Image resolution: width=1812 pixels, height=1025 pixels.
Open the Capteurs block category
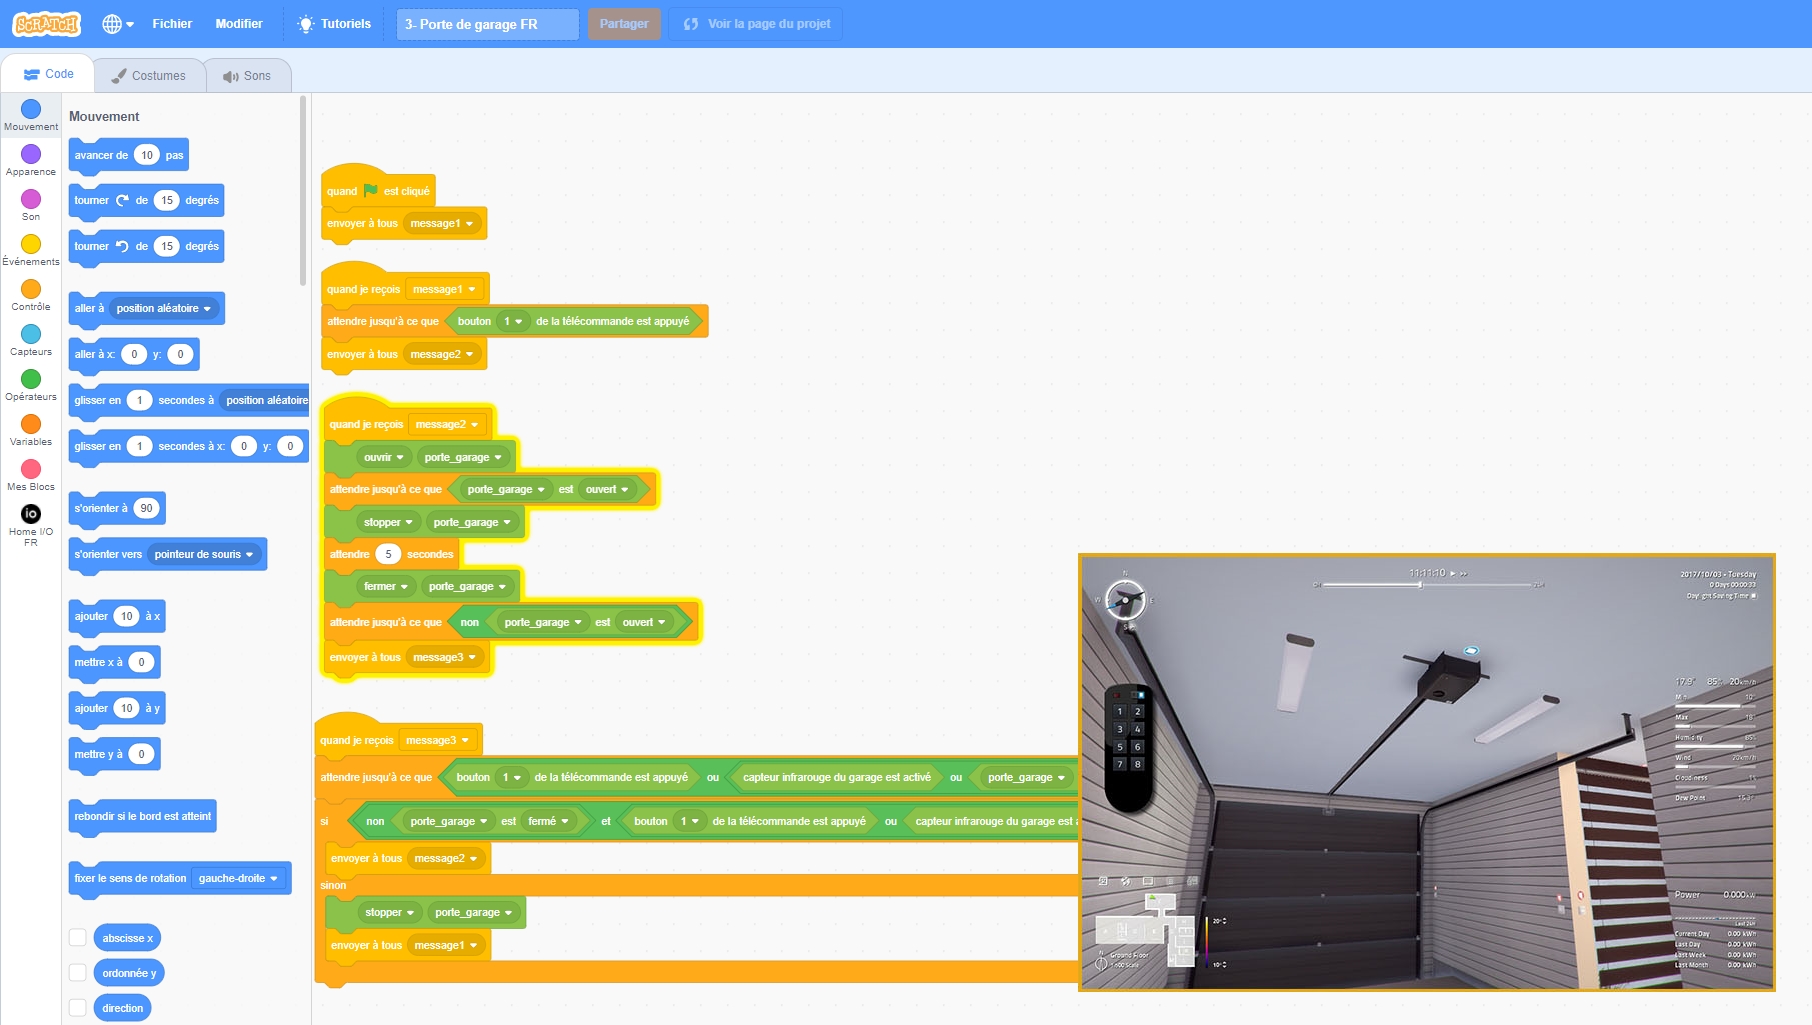(x=31, y=335)
